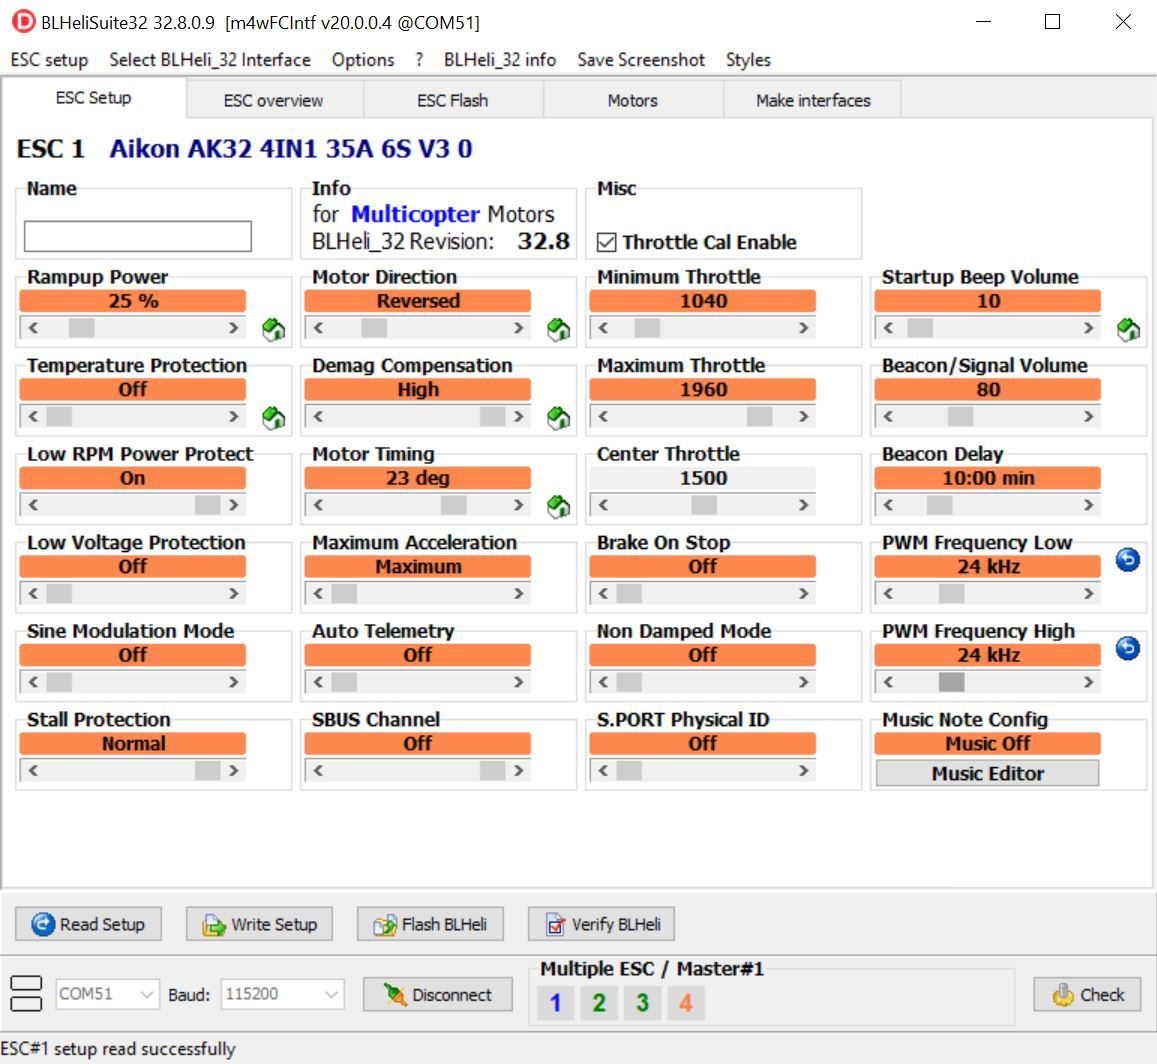Increase Minimum Throttle with right arrow
Screen dimensions: 1157x1064
804,328
